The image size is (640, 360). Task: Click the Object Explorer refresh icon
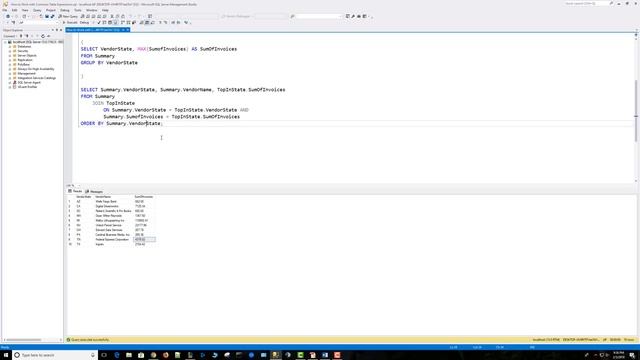coord(43,36)
